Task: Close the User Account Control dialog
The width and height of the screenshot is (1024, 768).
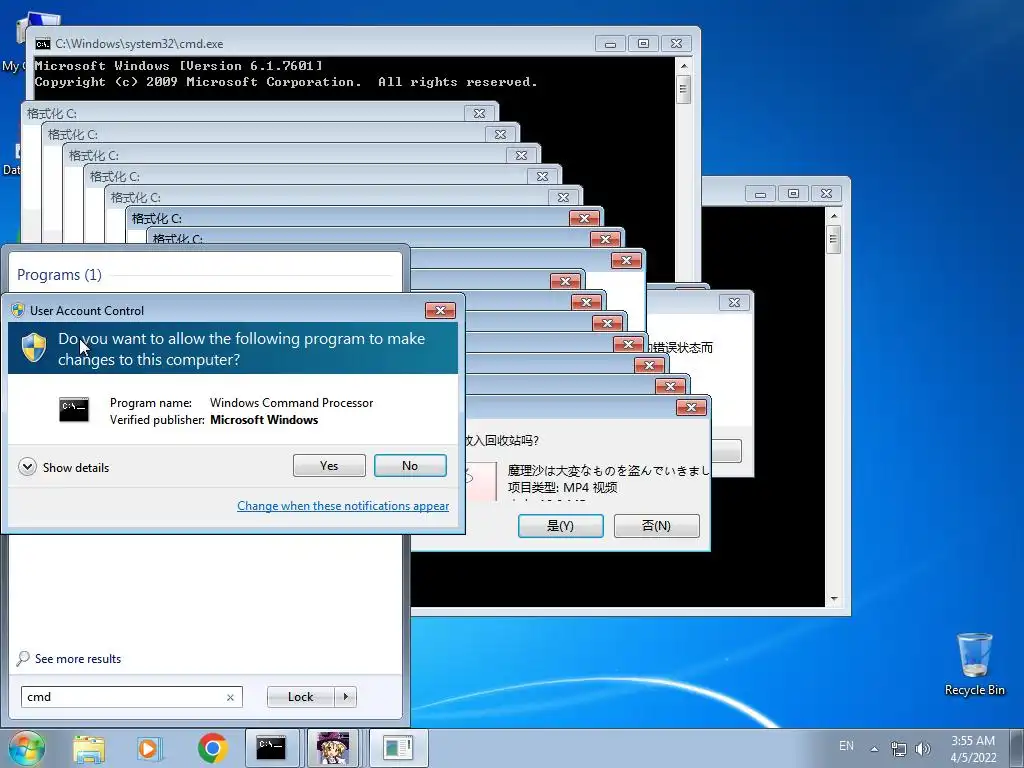Action: point(440,310)
